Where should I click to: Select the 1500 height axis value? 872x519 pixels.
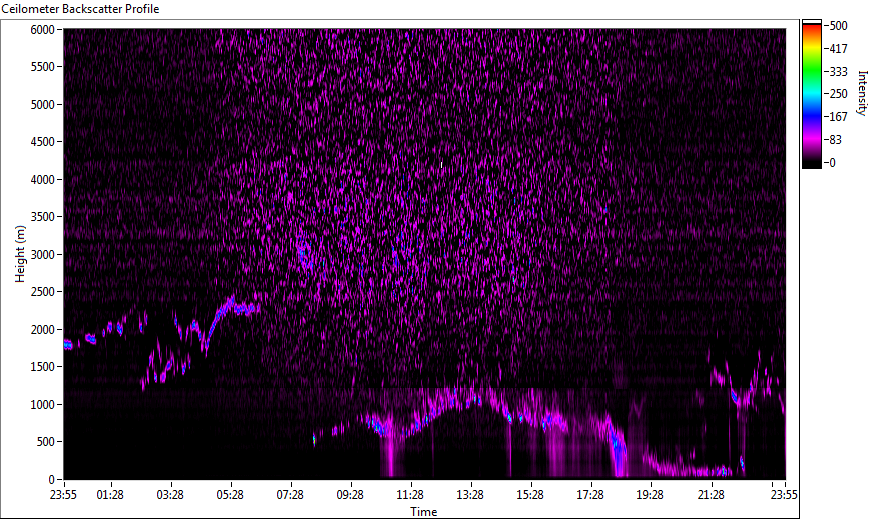pos(42,367)
